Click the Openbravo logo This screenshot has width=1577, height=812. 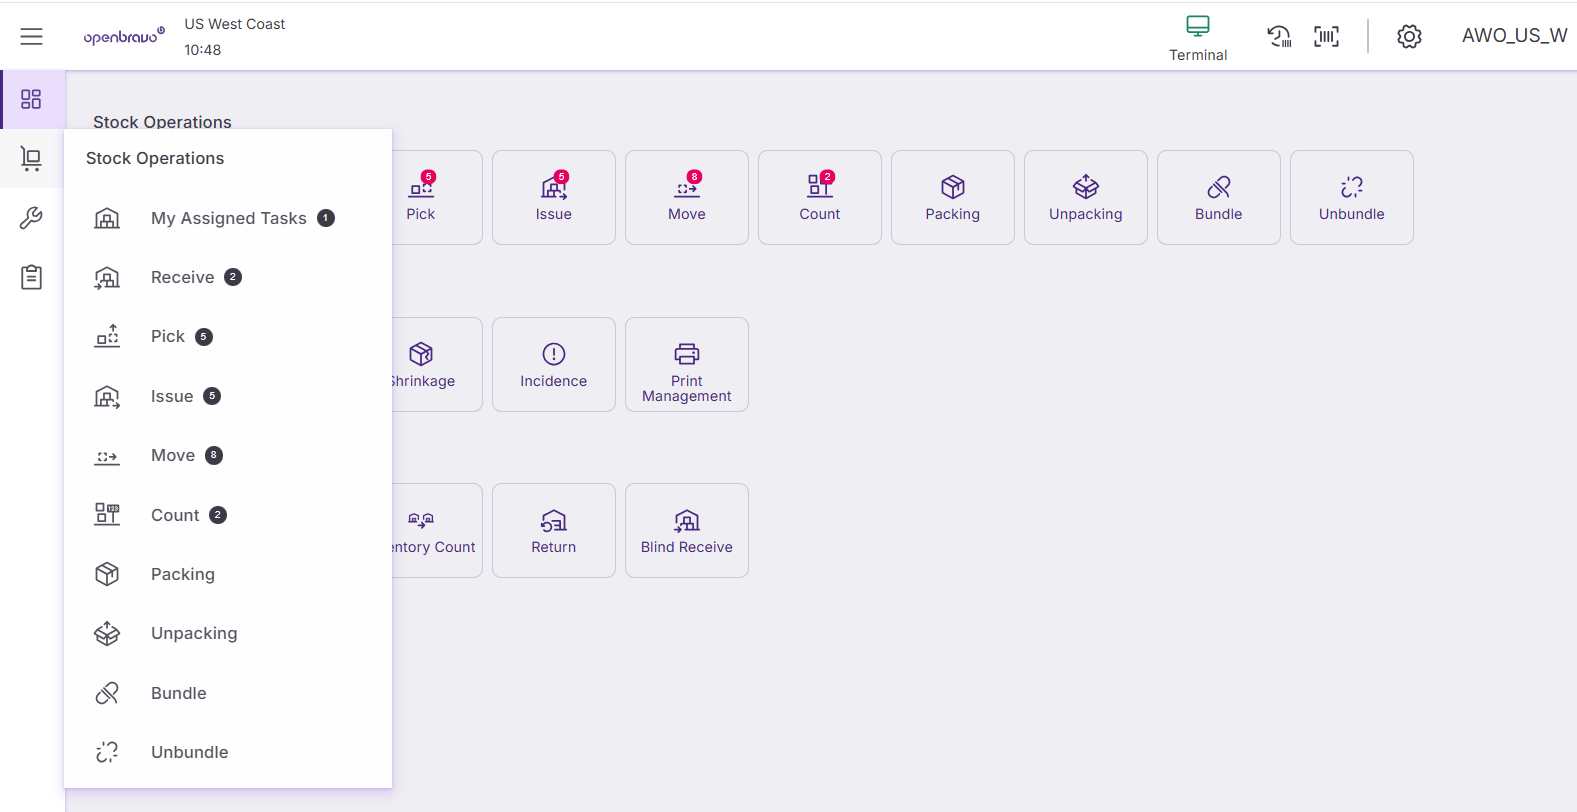[x=124, y=37]
